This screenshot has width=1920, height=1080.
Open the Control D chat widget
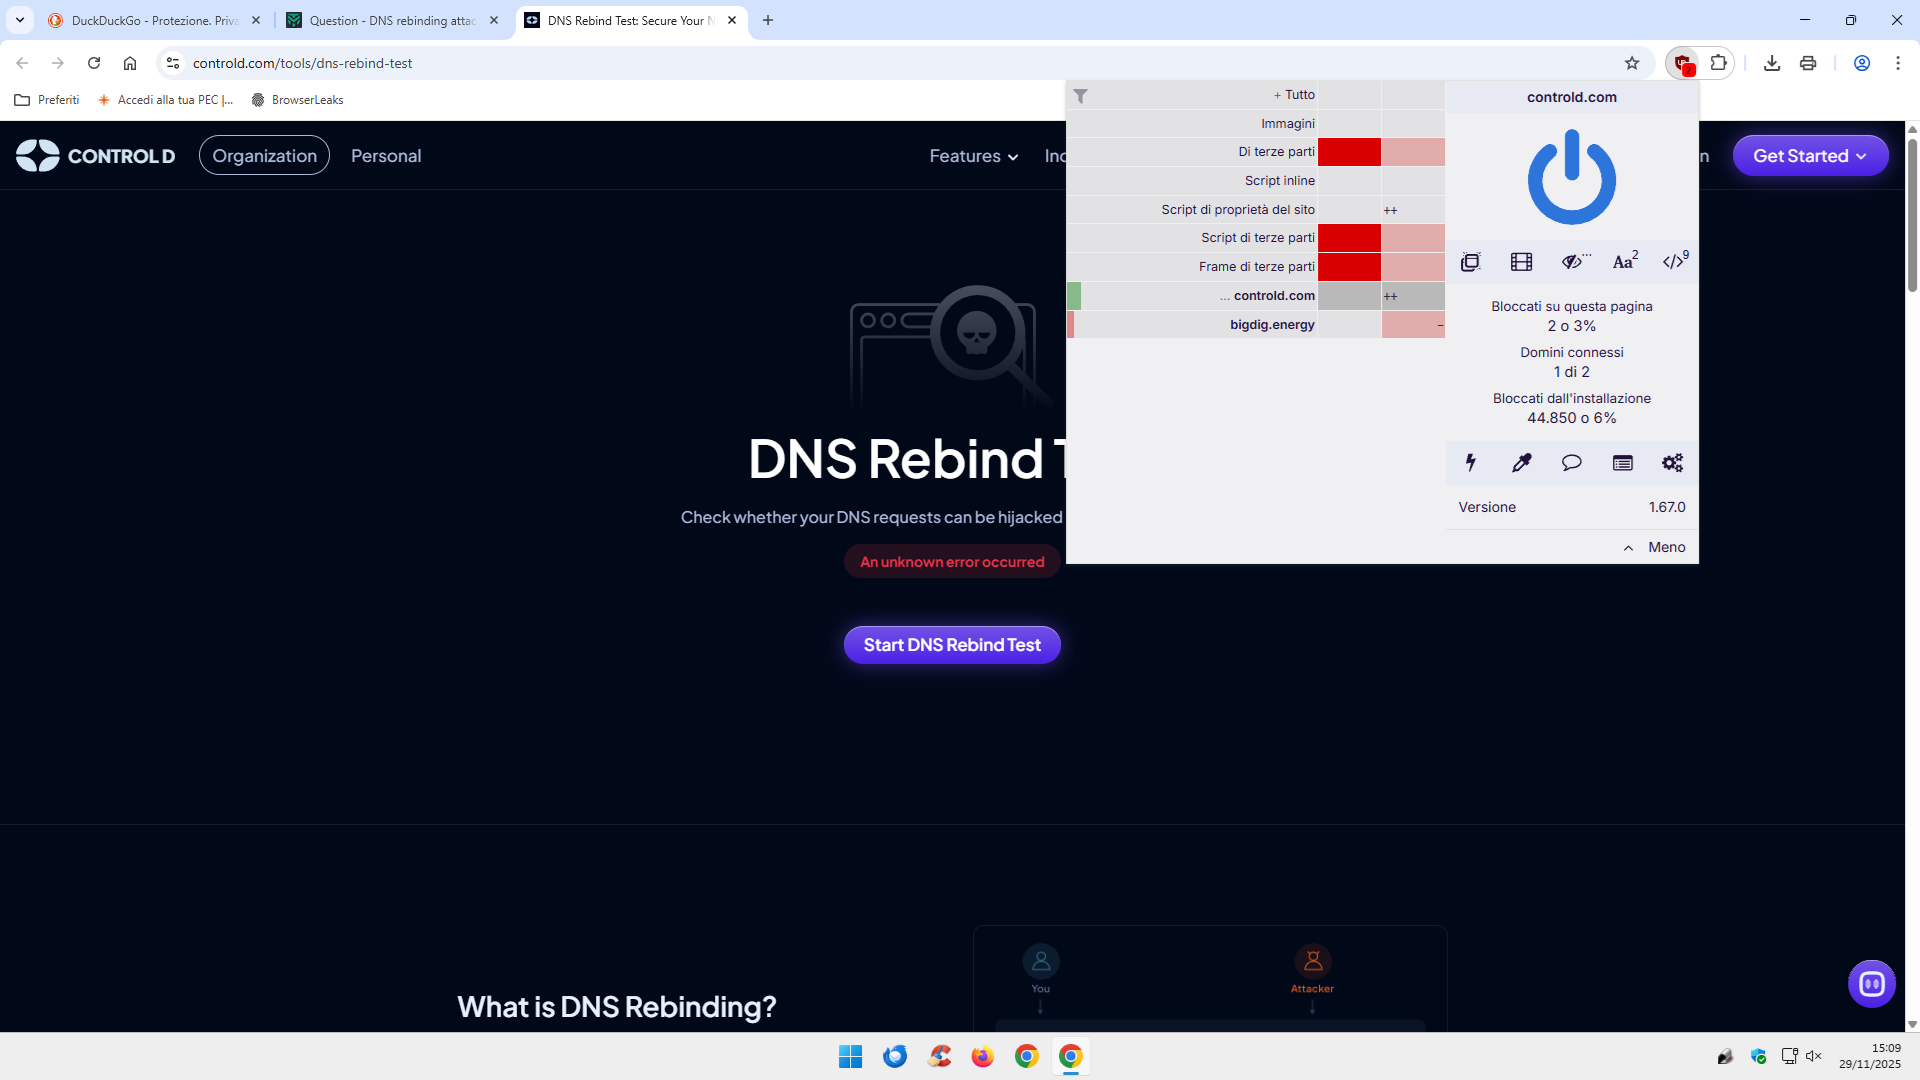pyautogui.click(x=1871, y=984)
